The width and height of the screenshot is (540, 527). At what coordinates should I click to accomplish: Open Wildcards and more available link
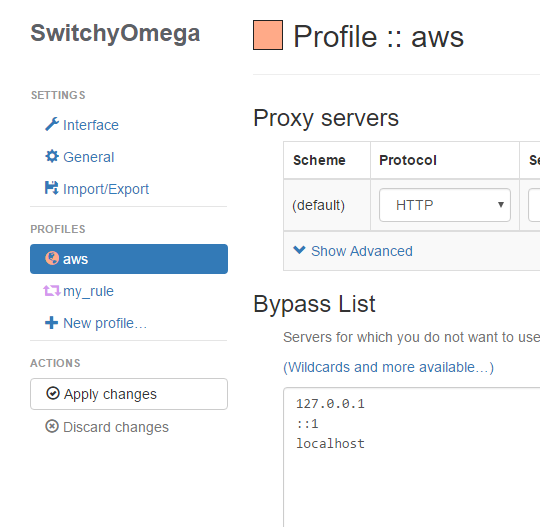tap(388, 367)
